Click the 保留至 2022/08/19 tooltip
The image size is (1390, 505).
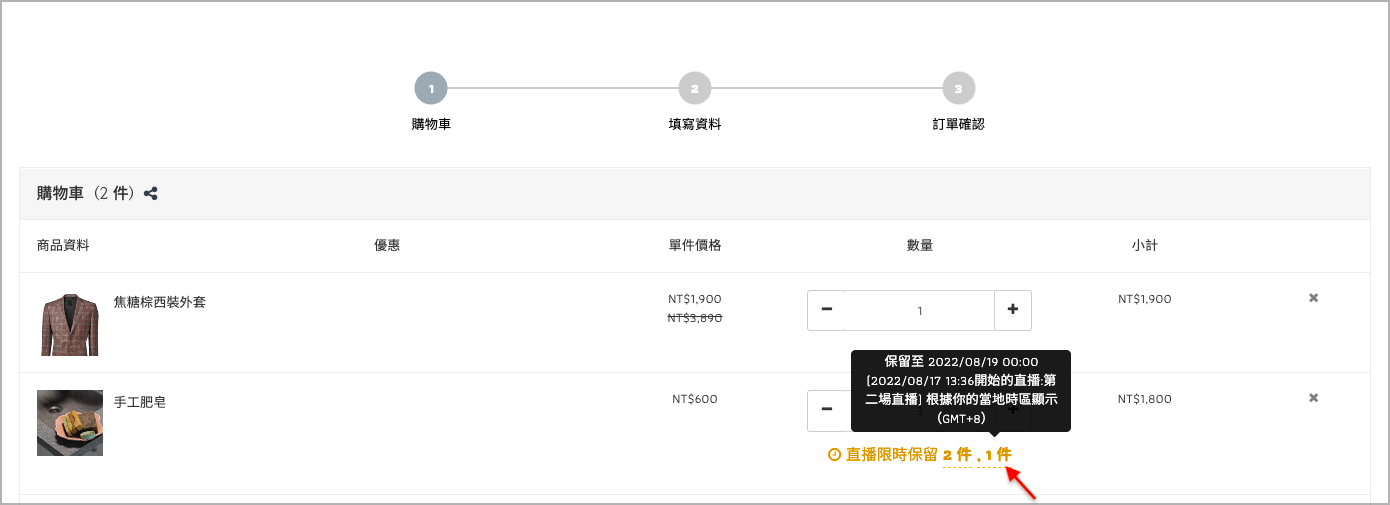pos(961,391)
